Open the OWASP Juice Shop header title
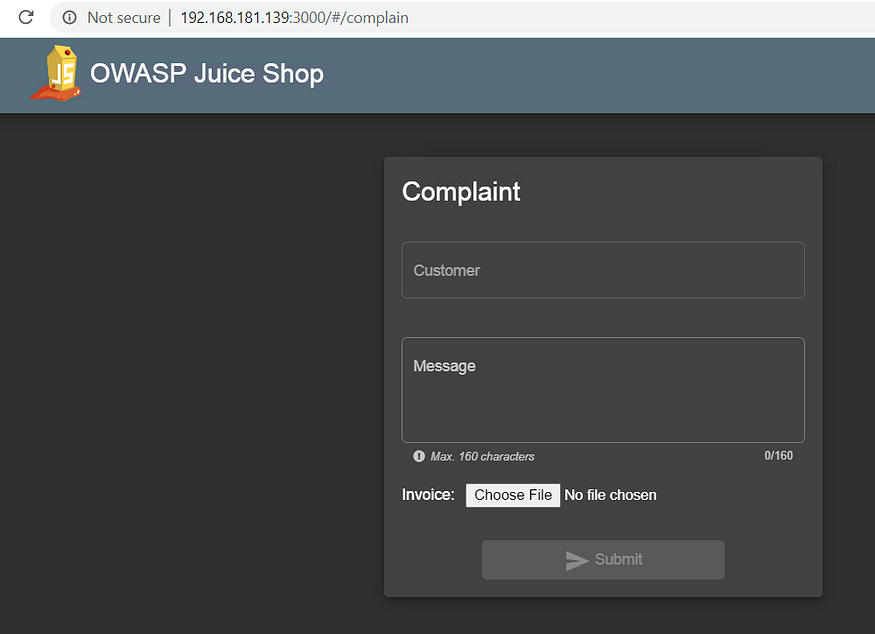Screen dimensions: 875x634 pos(206,73)
